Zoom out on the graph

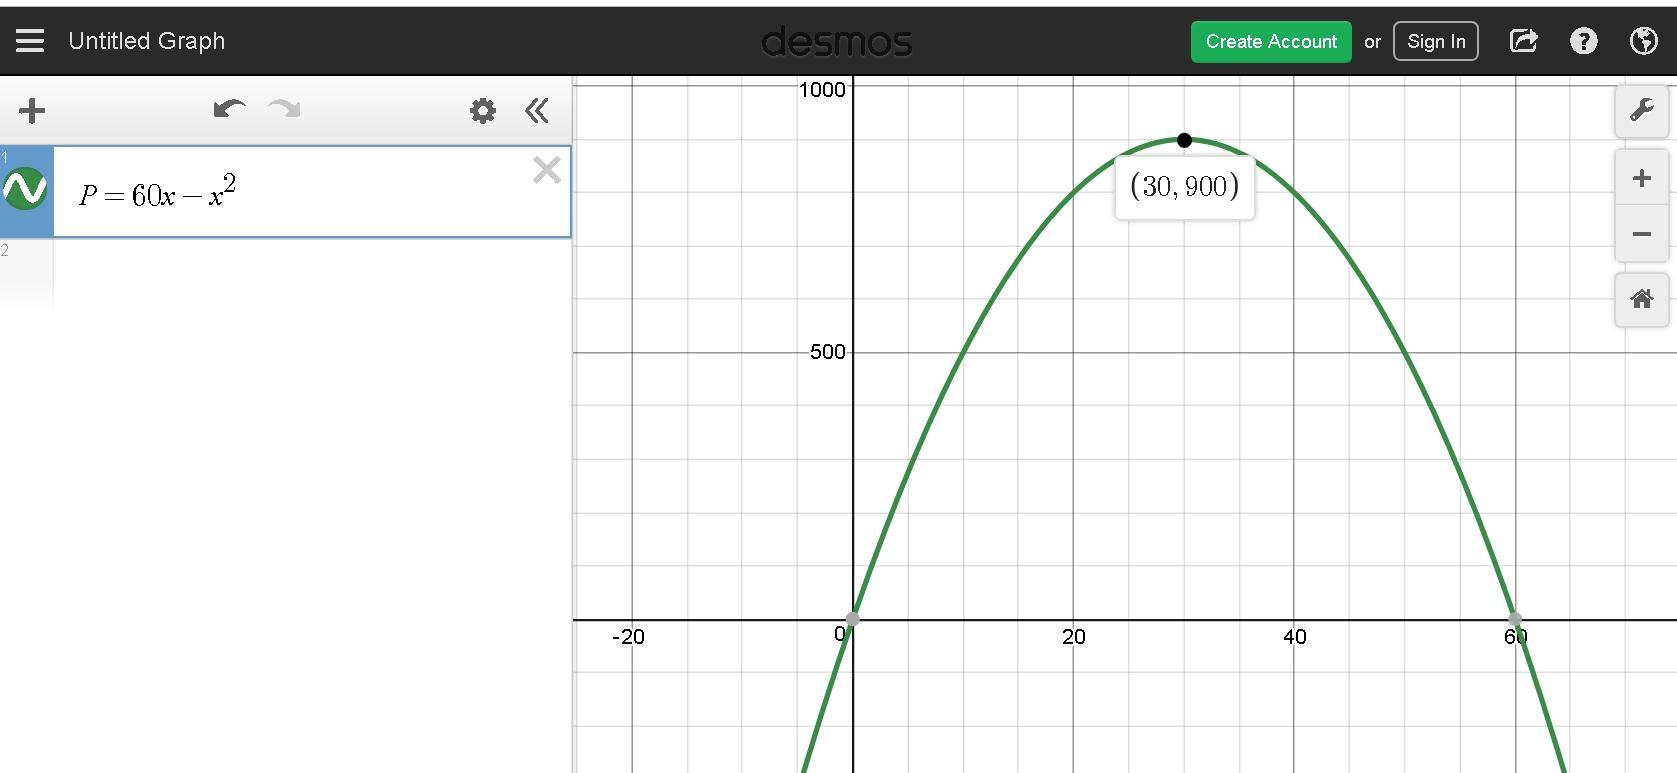(1642, 234)
